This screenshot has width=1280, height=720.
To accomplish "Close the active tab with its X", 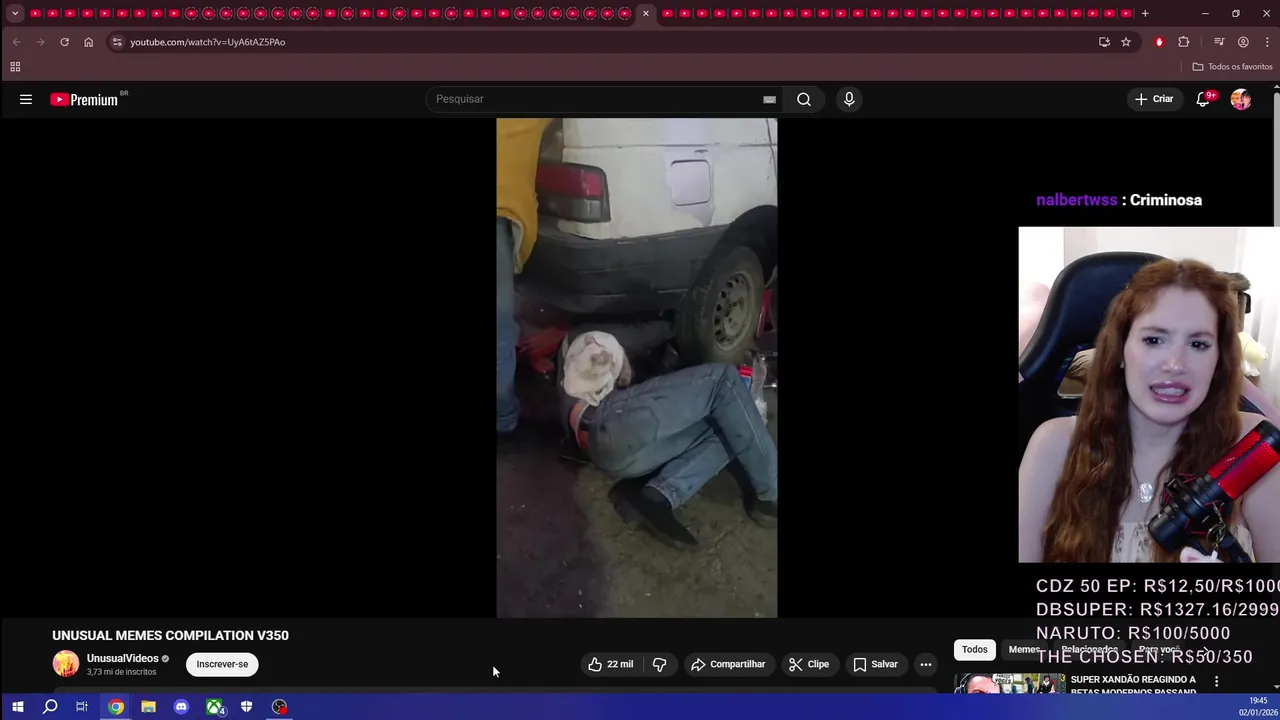I will (646, 13).
